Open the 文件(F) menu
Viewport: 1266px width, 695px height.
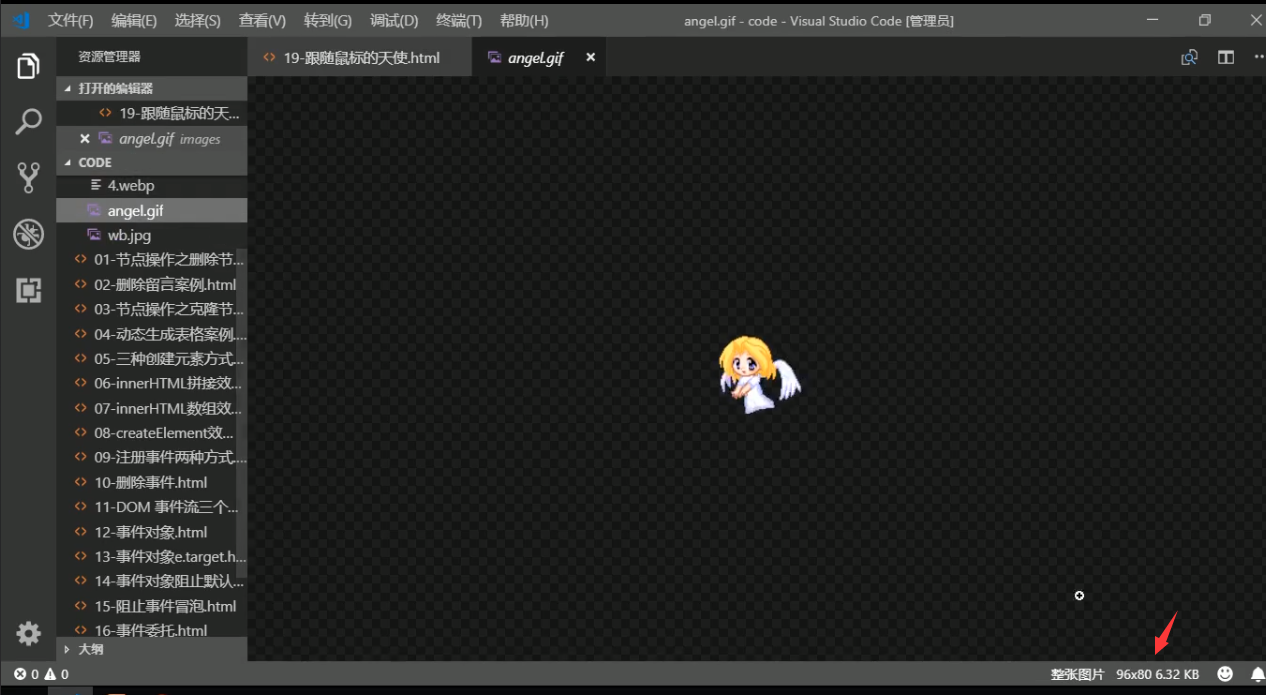[x=70, y=20]
